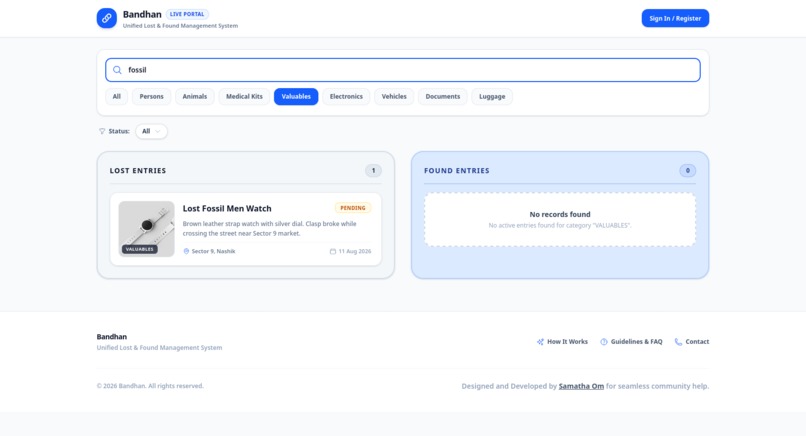Open the Guidelines & FAQ link
Image resolution: width=806 pixels, height=436 pixels.
pyautogui.click(x=631, y=342)
